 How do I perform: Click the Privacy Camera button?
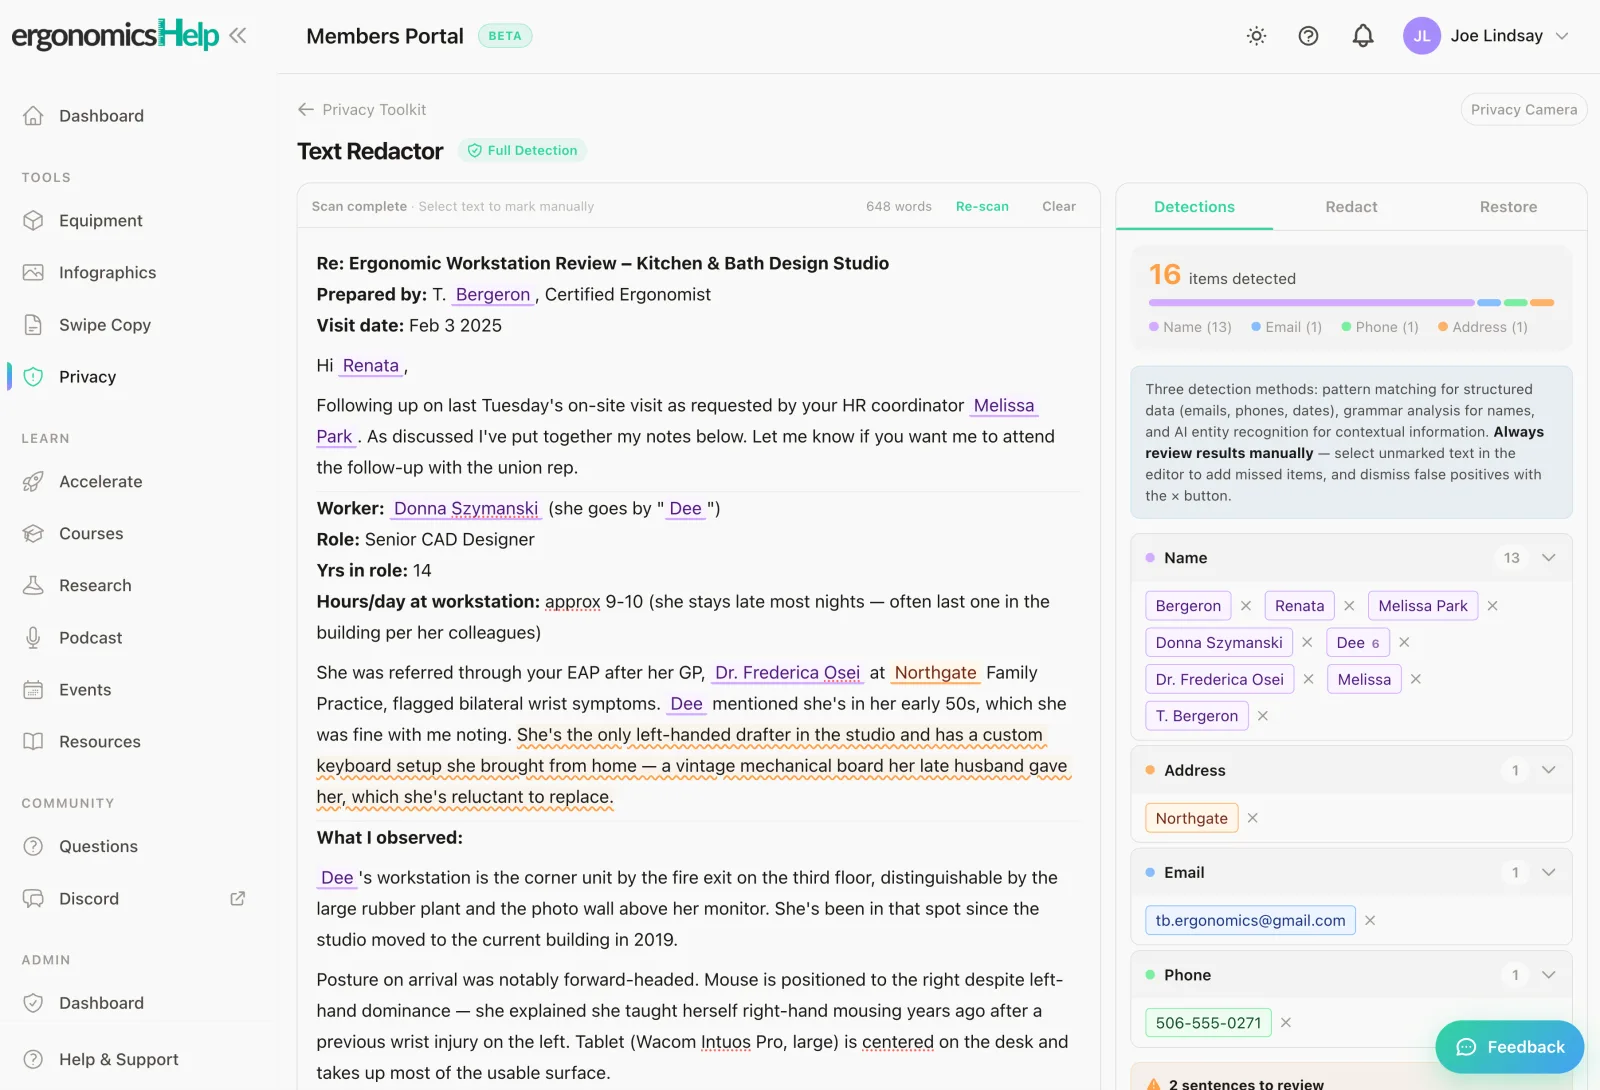point(1523,110)
